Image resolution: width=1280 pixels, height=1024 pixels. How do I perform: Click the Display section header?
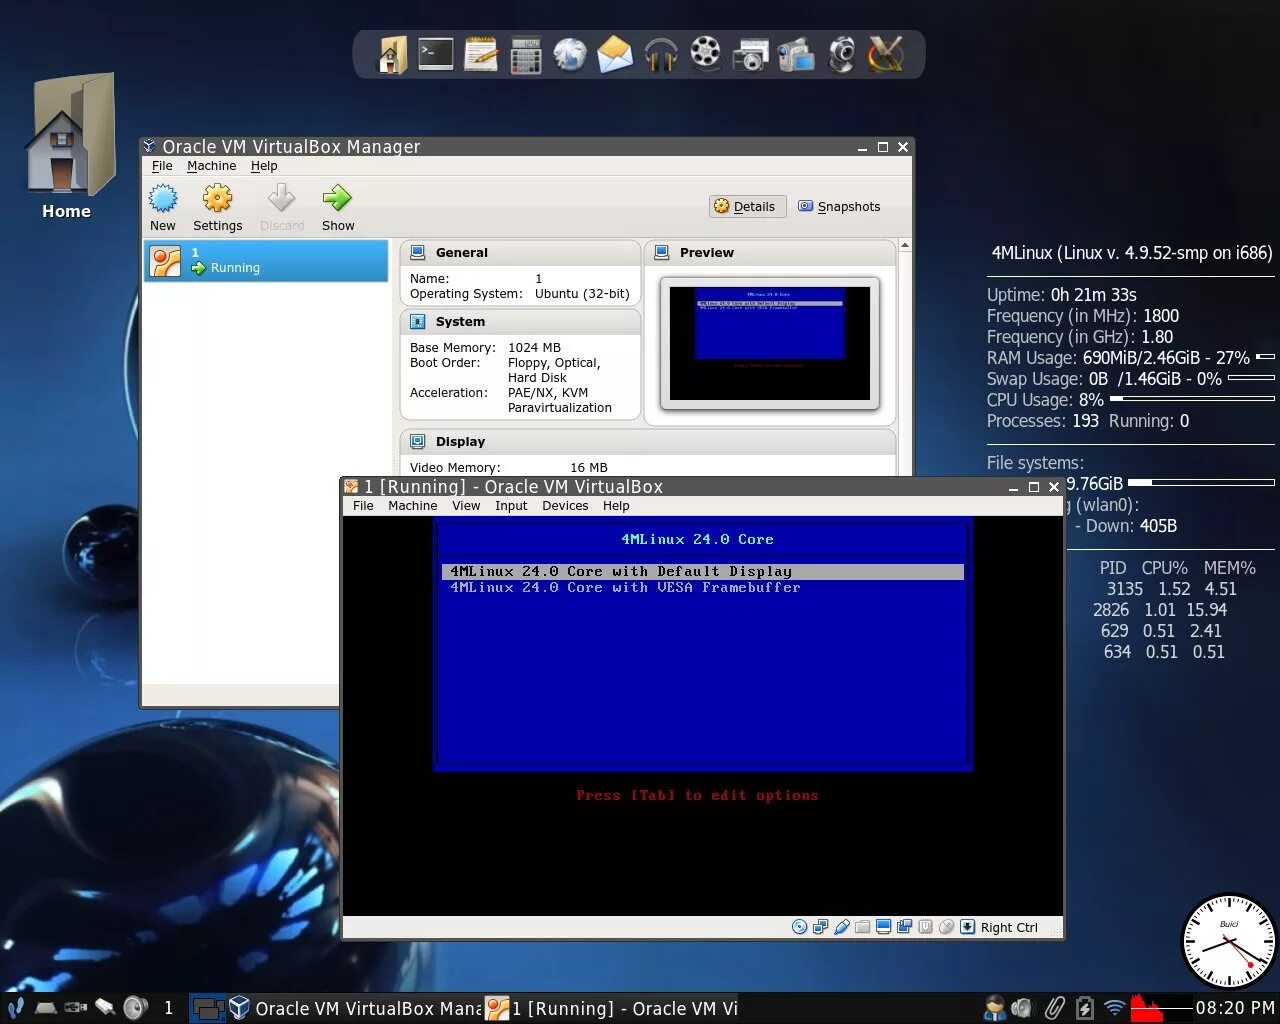point(648,441)
